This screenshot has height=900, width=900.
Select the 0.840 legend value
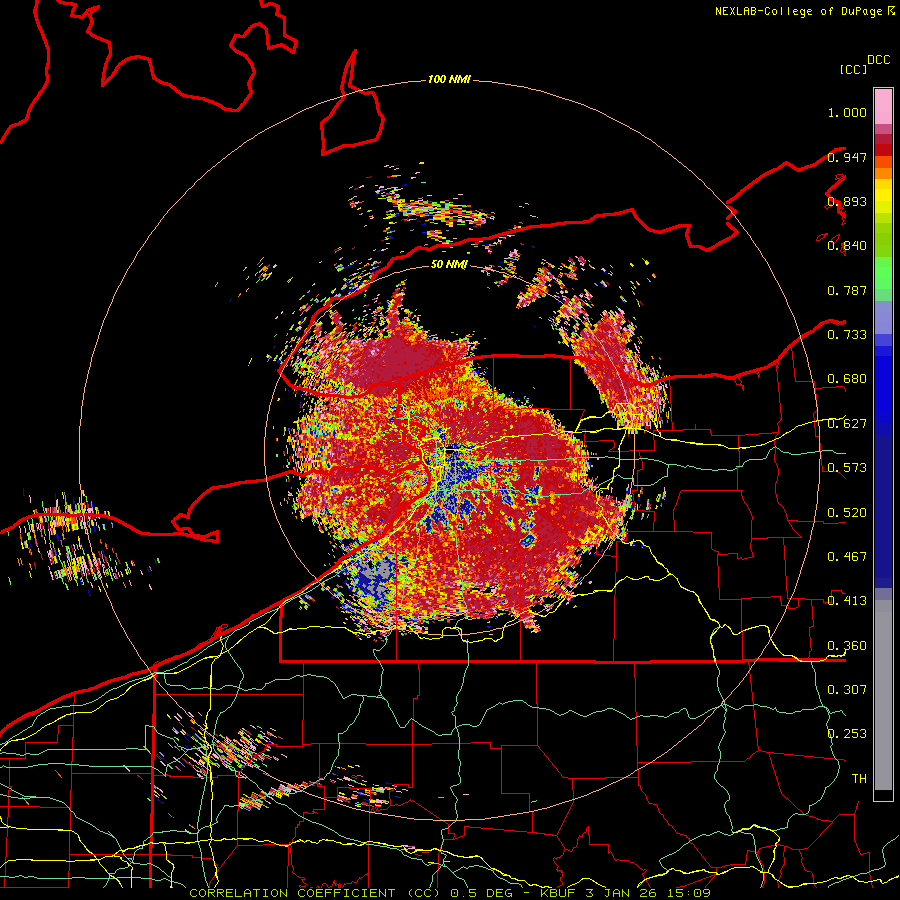point(847,246)
